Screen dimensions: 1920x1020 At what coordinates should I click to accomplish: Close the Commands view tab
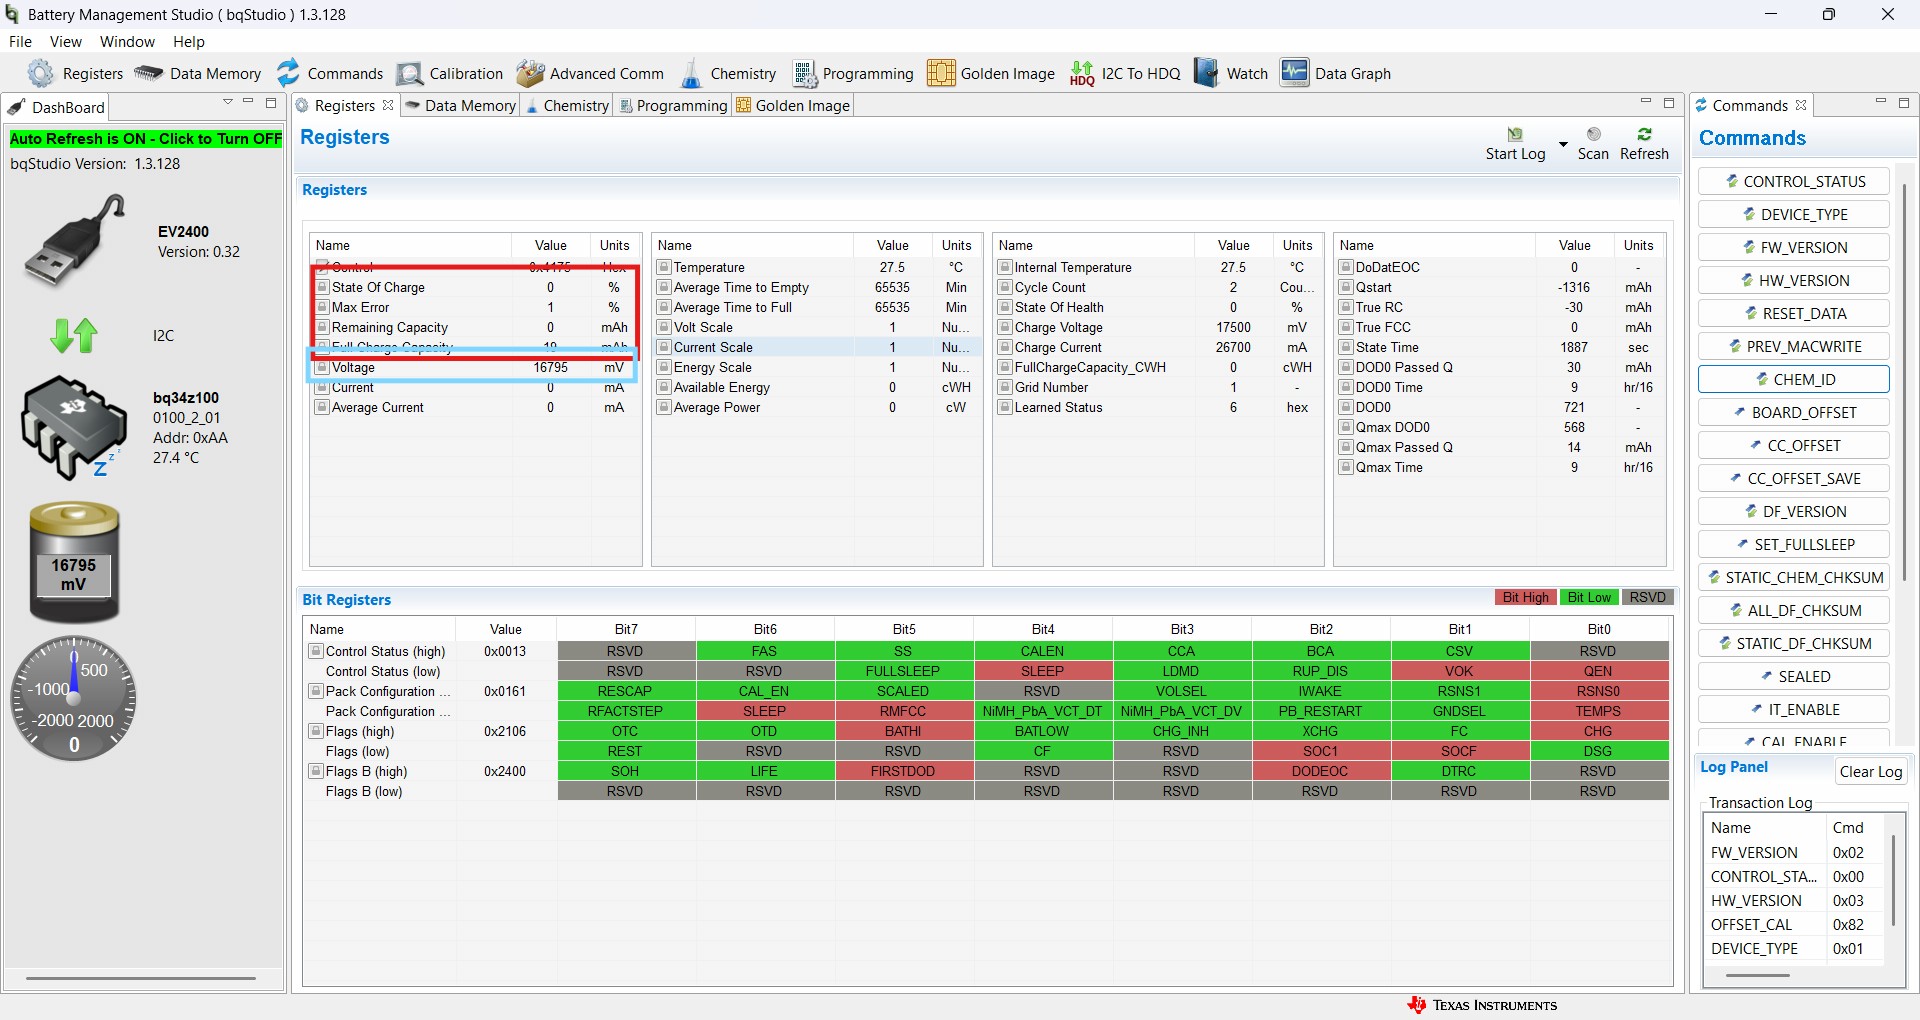click(1801, 105)
